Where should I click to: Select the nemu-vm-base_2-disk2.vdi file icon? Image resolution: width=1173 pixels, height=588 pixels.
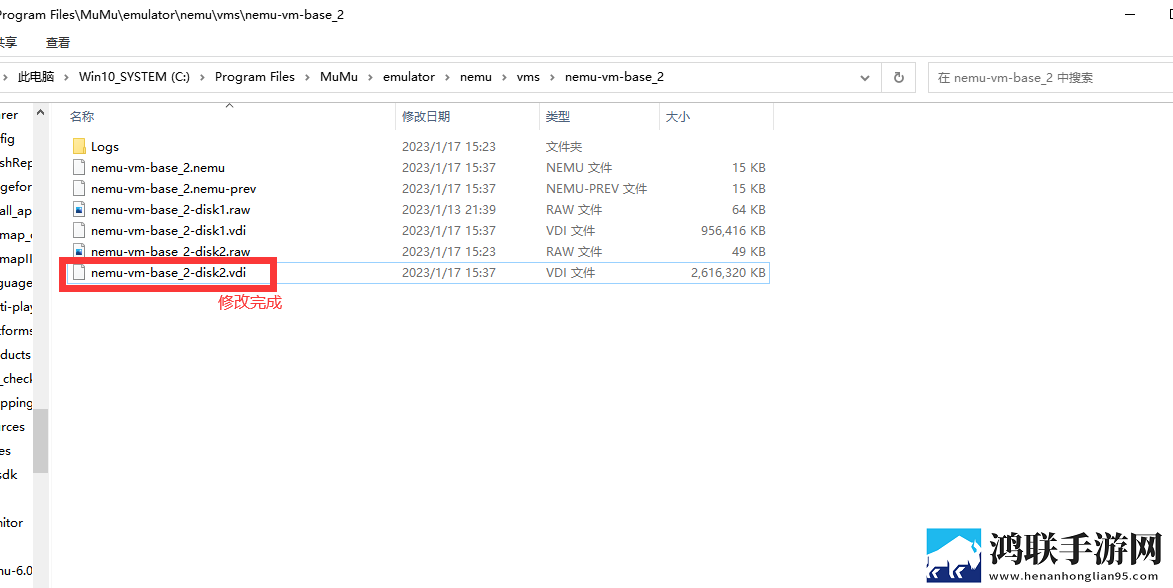79,273
